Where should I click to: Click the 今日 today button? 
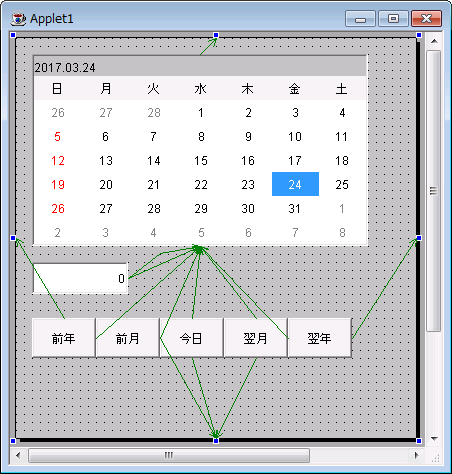[x=192, y=338]
